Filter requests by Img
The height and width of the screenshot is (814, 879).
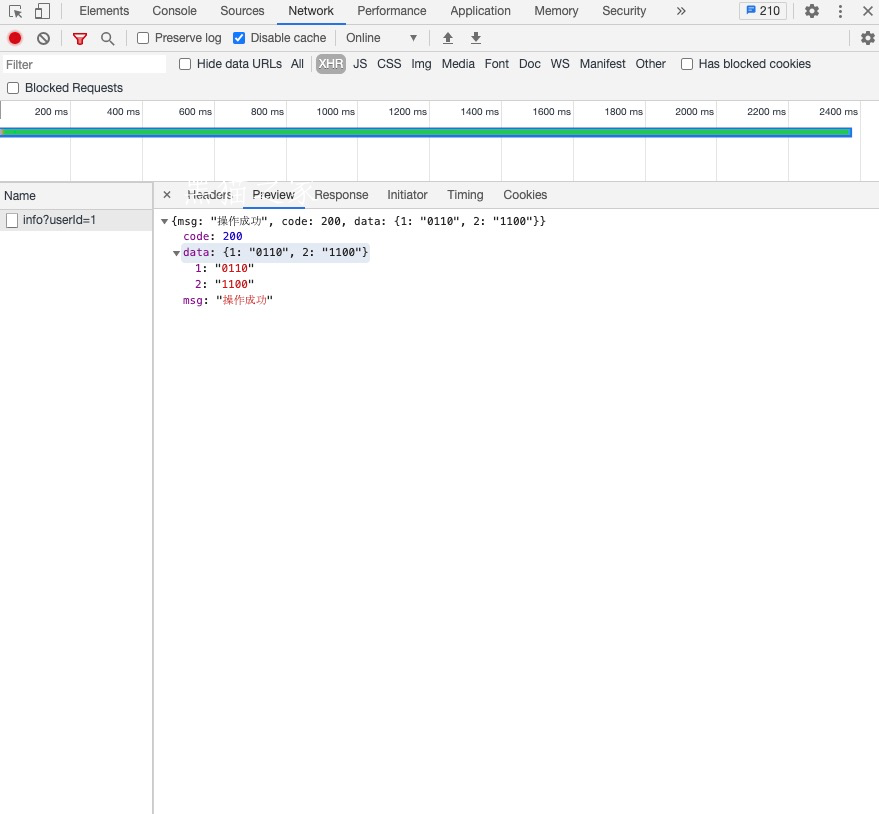(421, 64)
